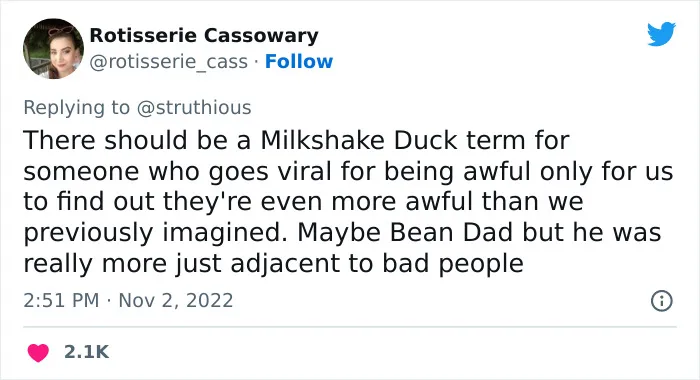Like the tweet with the pink heart
The image size is (700, 380).
tap(38, 352)
